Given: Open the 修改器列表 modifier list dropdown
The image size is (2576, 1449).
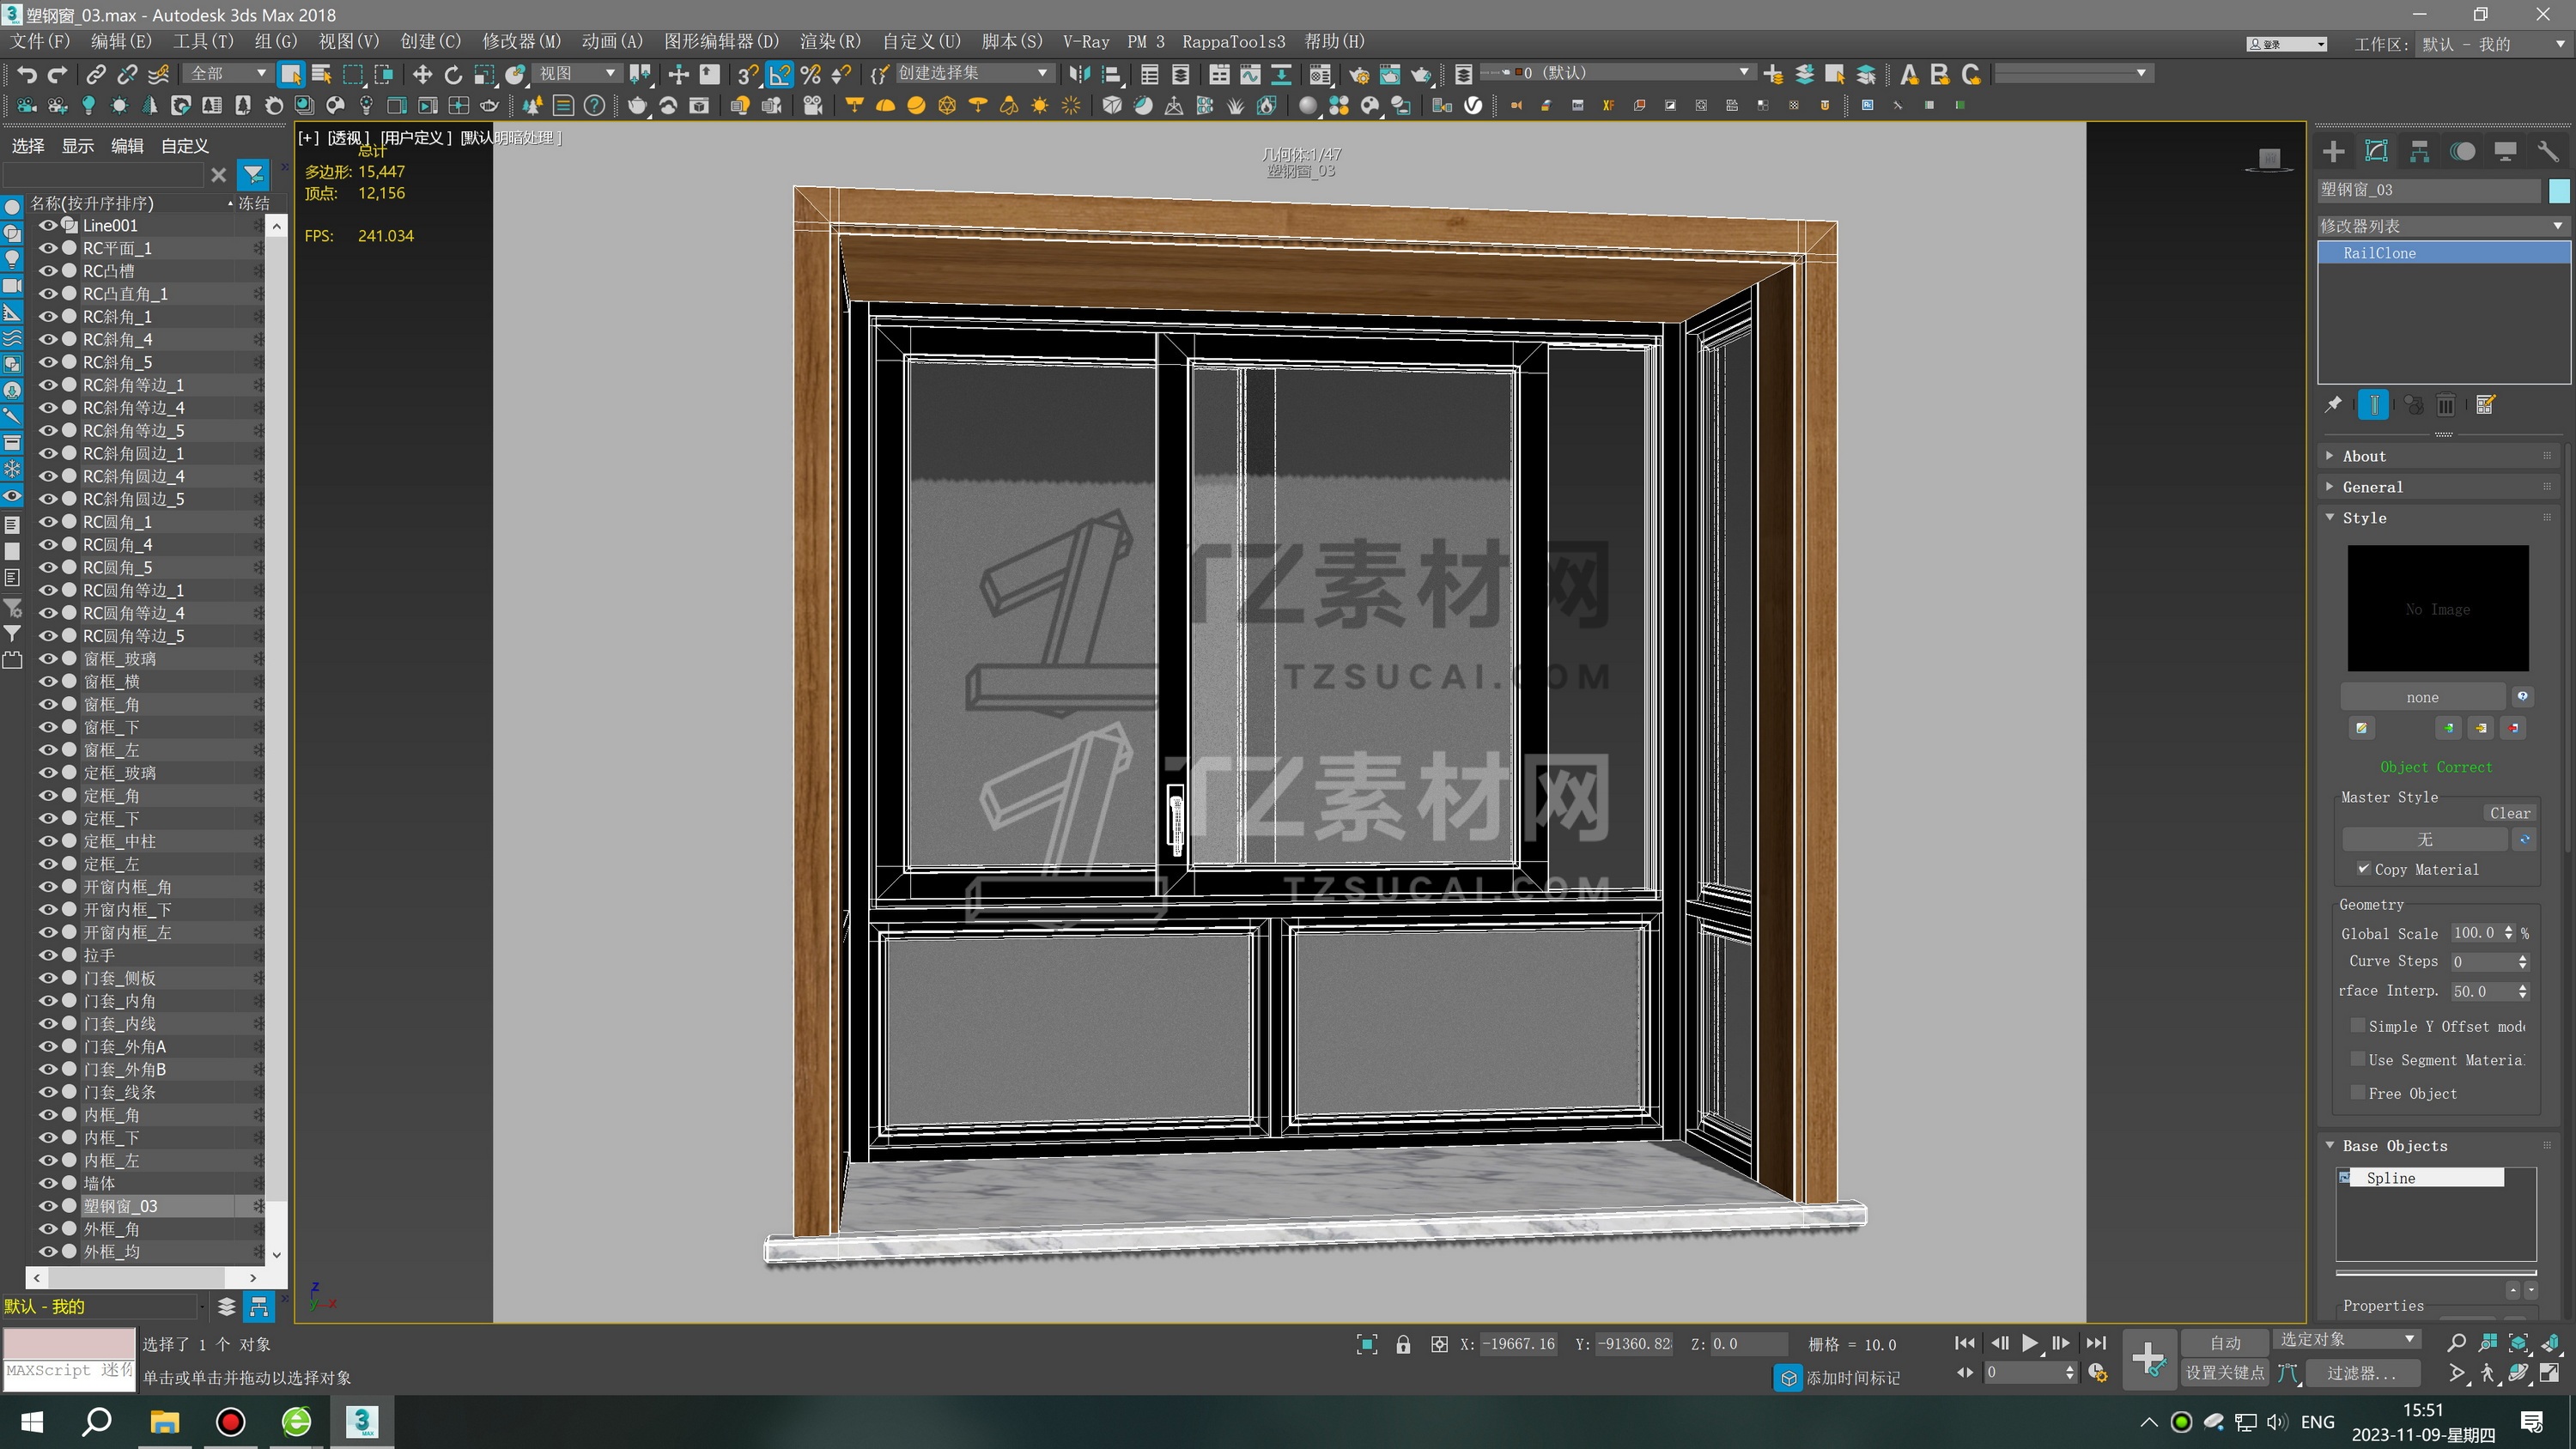Looking at the screenshot, I should 2441,226.
